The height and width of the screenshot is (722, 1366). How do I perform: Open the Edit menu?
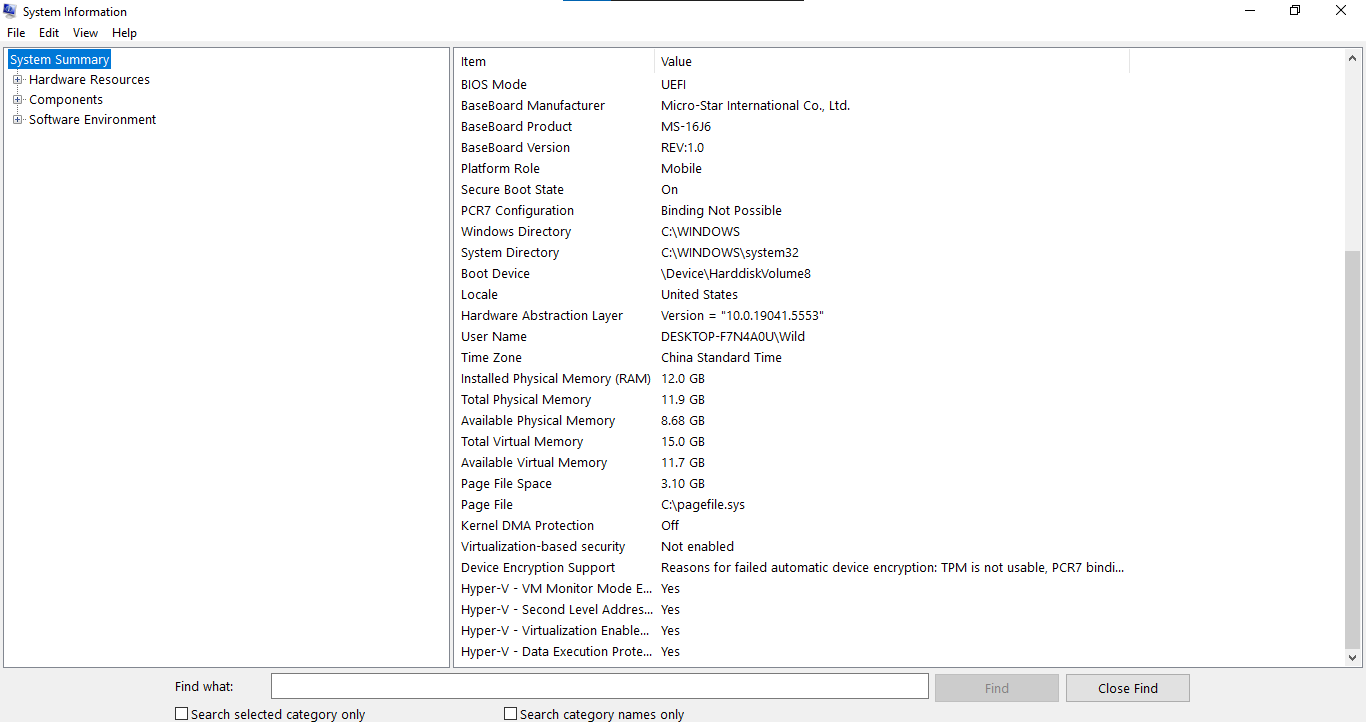coord(49,33)
